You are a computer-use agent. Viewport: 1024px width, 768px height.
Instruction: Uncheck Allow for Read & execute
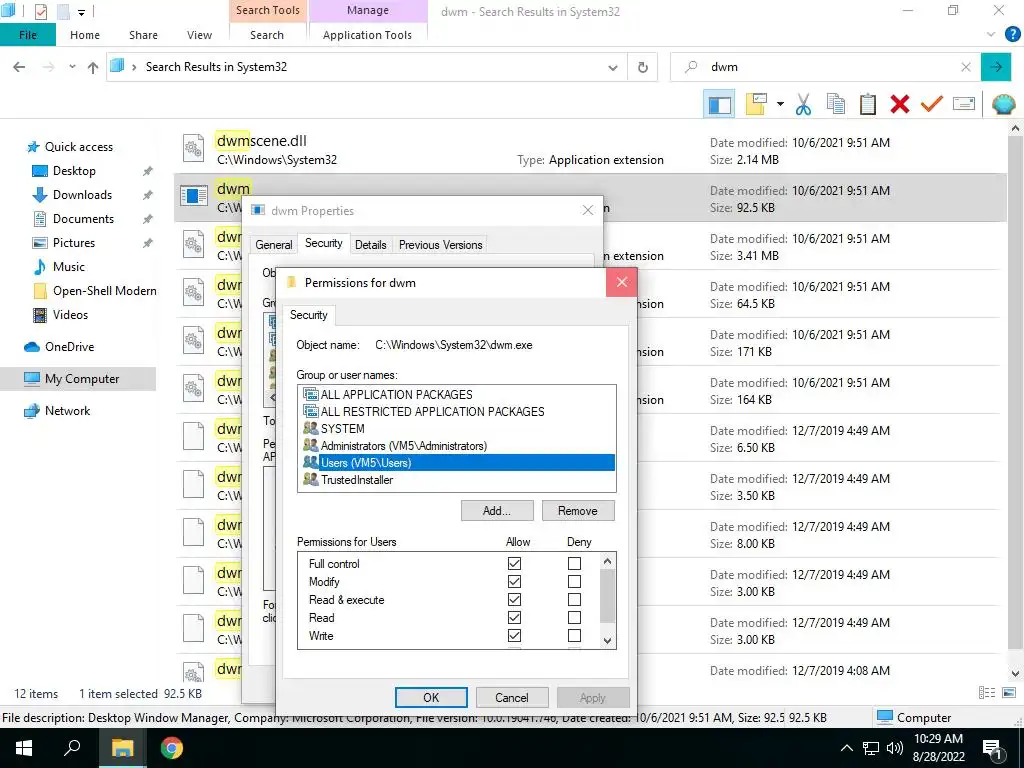click(x=515, y=600)
